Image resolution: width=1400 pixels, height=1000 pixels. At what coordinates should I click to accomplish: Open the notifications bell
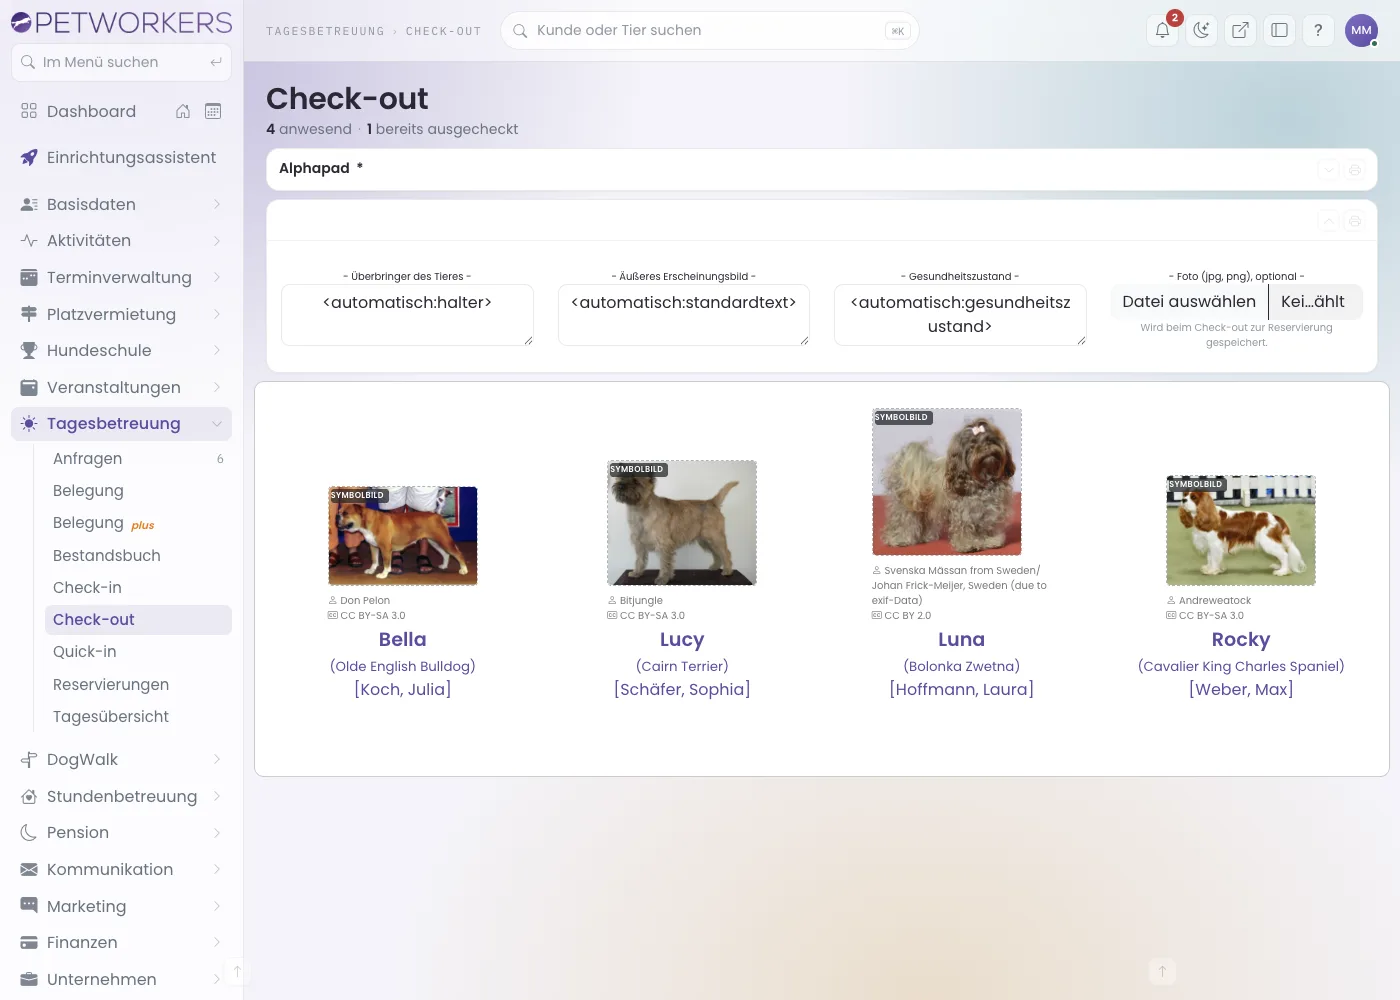pyautogui.click(x=1162, y=30)
